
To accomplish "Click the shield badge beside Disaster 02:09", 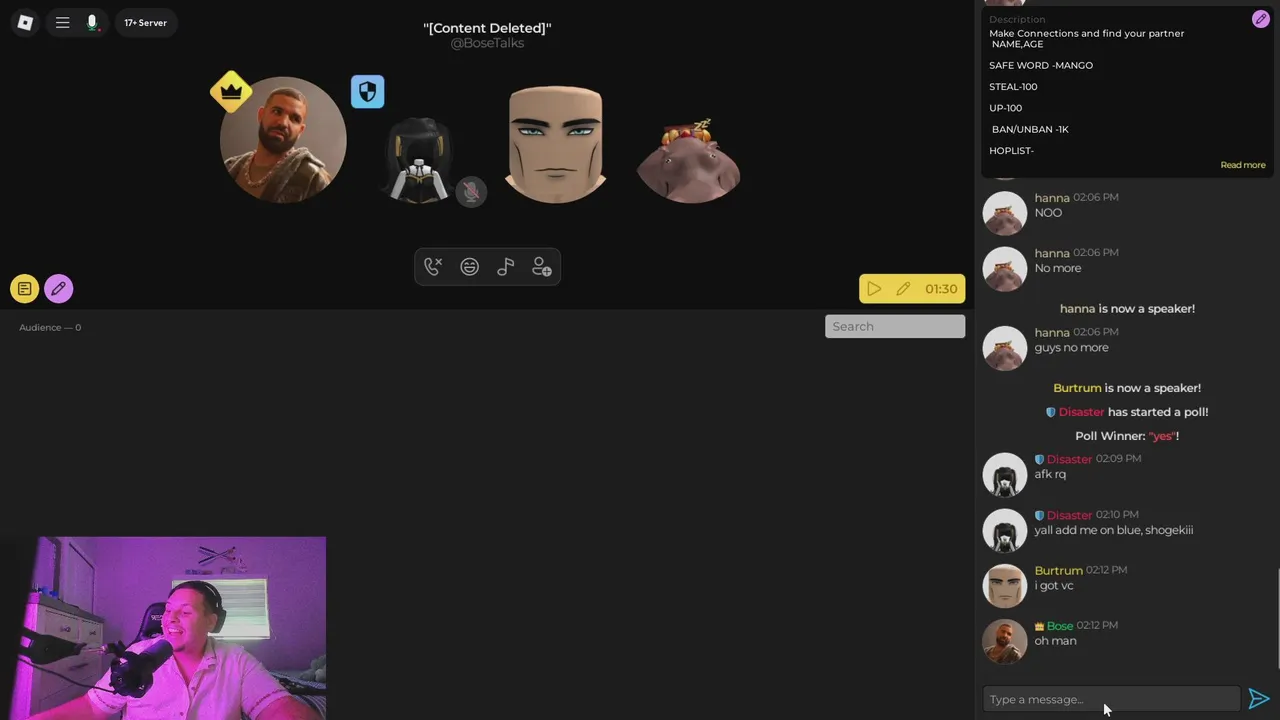I will coord(1039,460).
